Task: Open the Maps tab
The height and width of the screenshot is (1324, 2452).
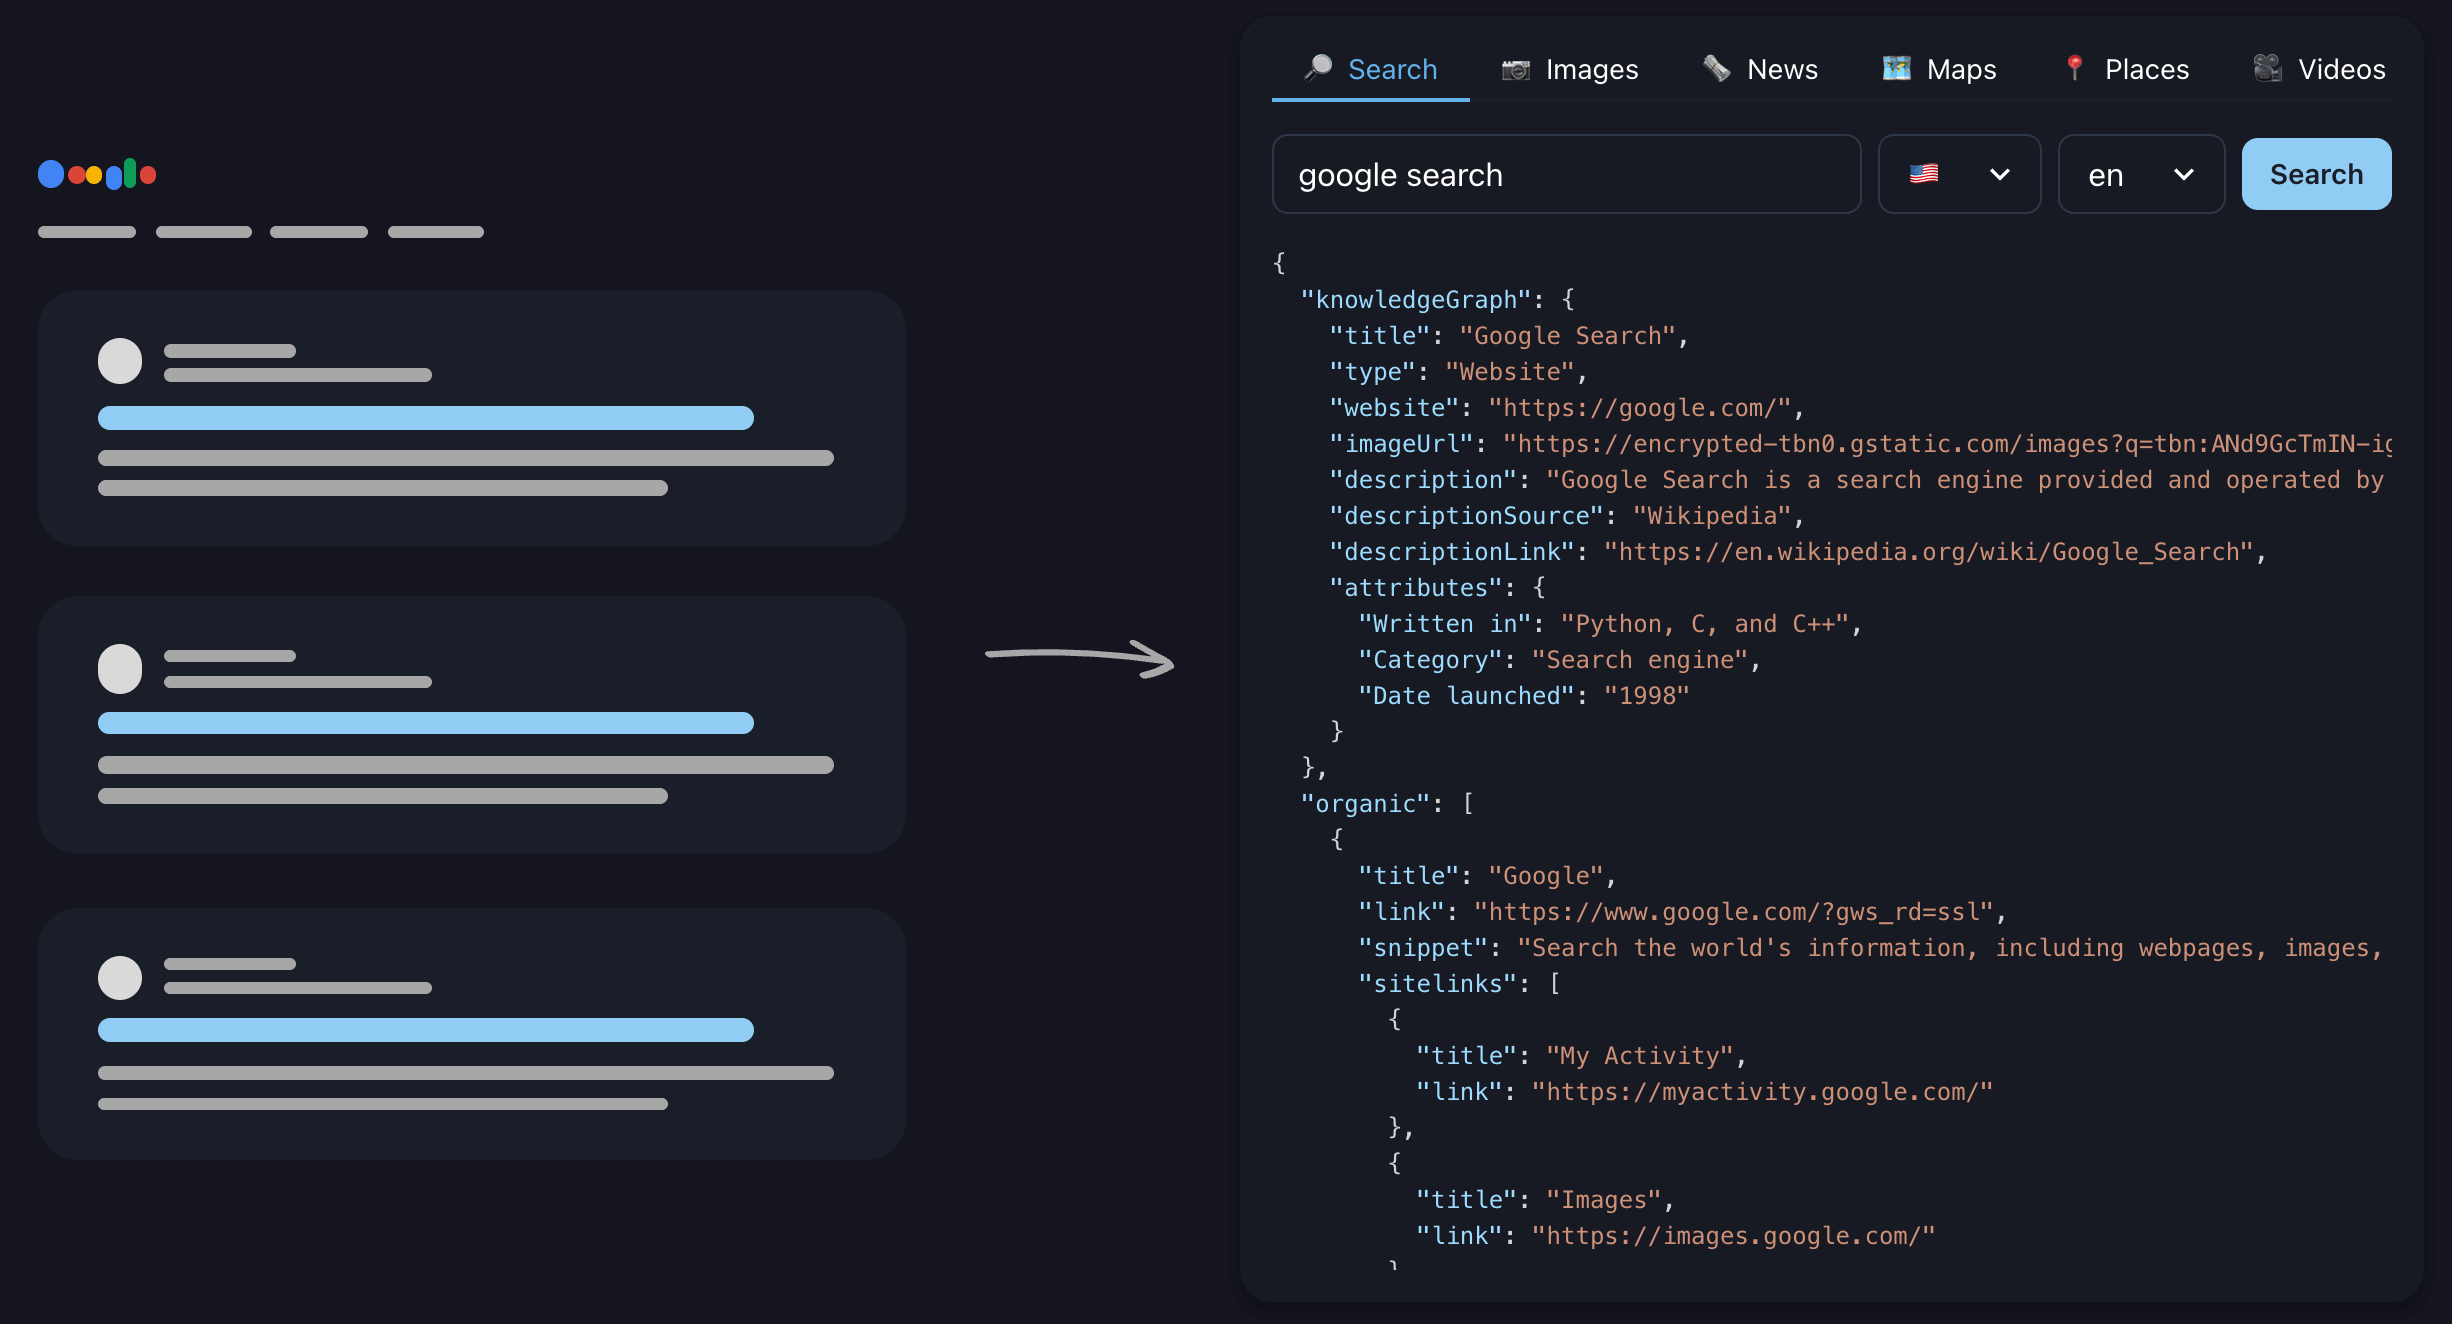Action: (x=1962, y=68)
